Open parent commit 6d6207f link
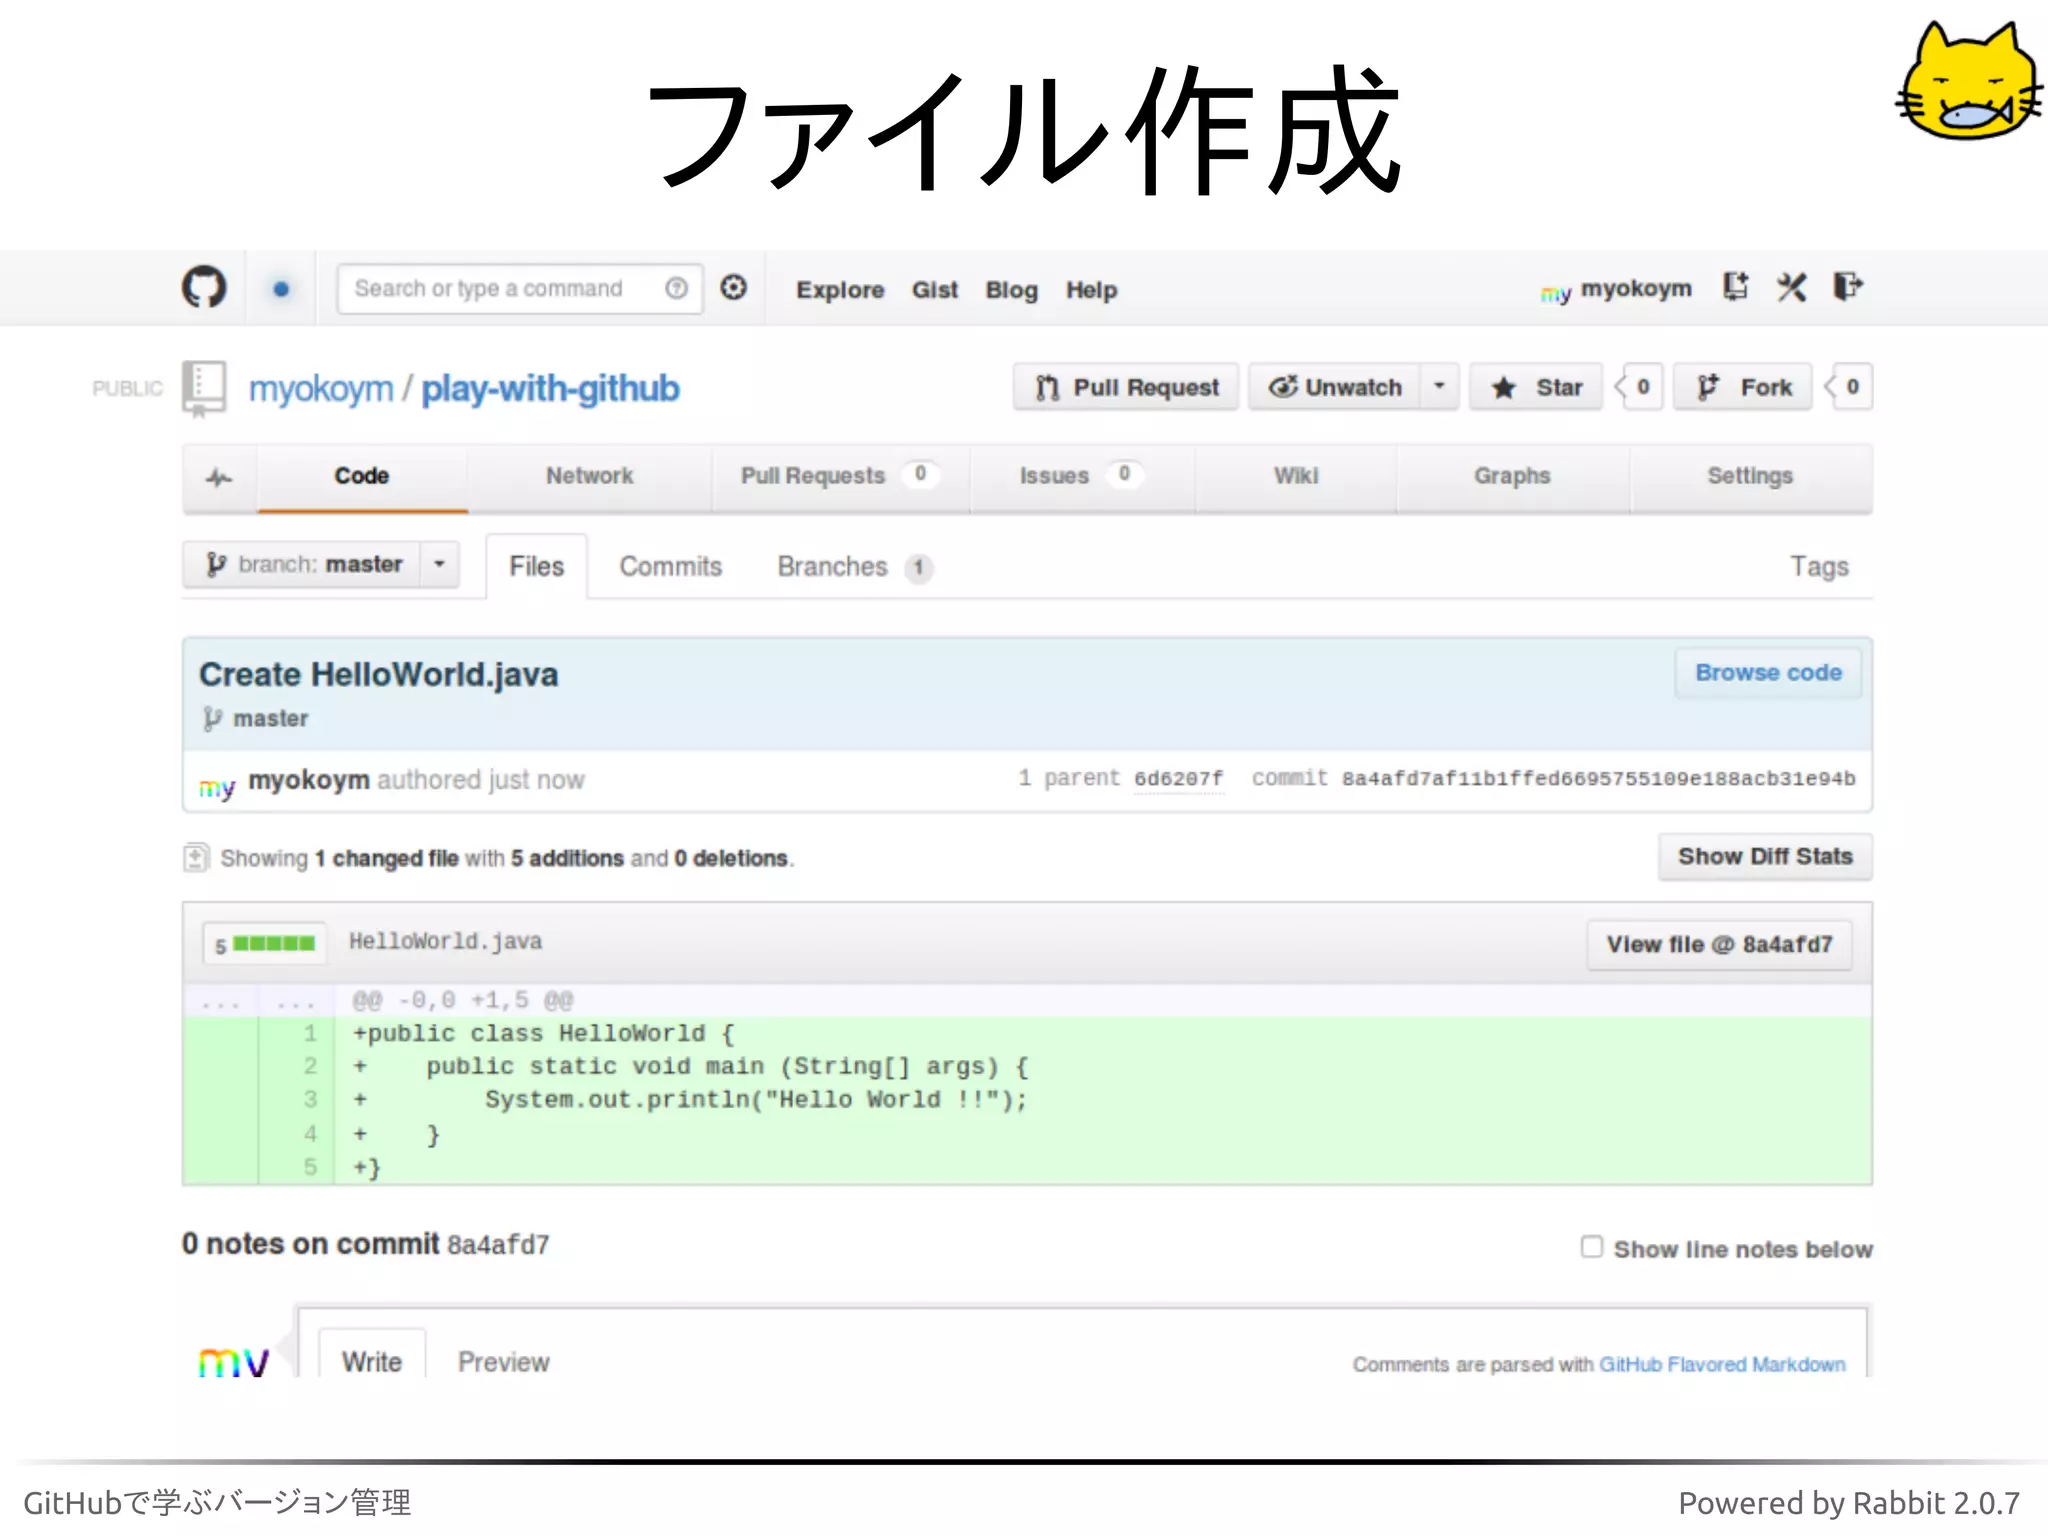 1178,779
